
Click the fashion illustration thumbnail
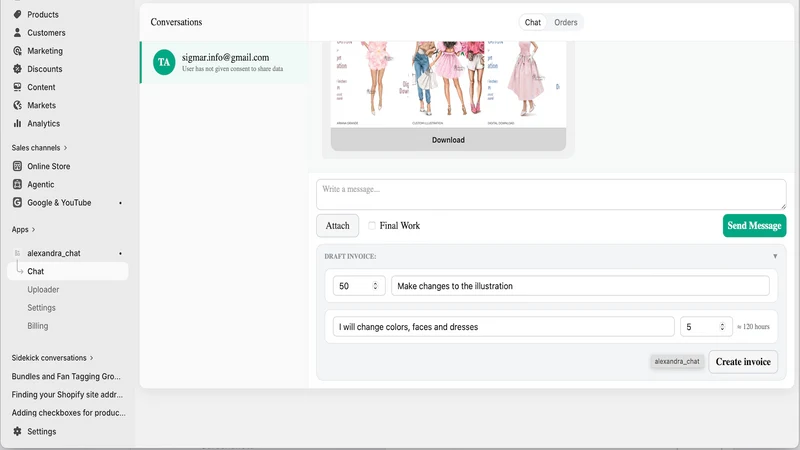click(448, 84)
